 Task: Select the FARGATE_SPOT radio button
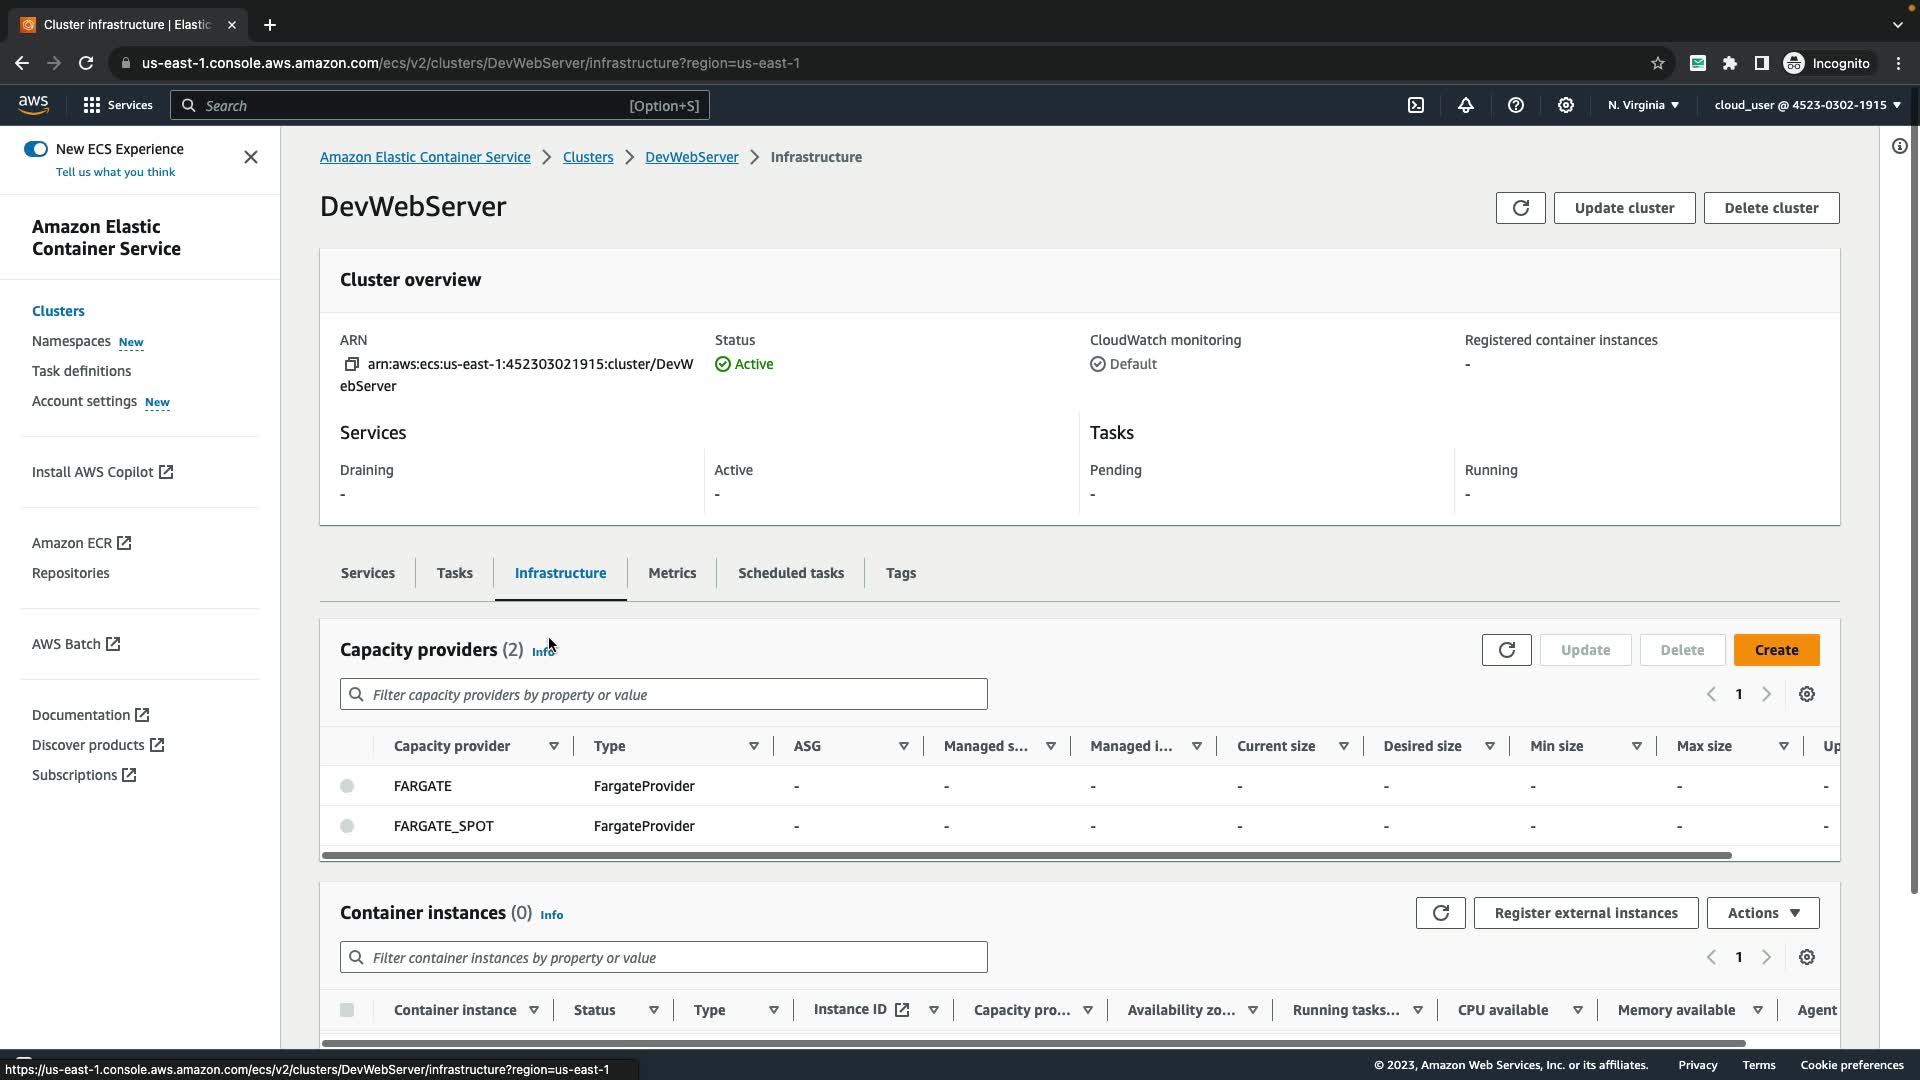(x=347, y=826)
